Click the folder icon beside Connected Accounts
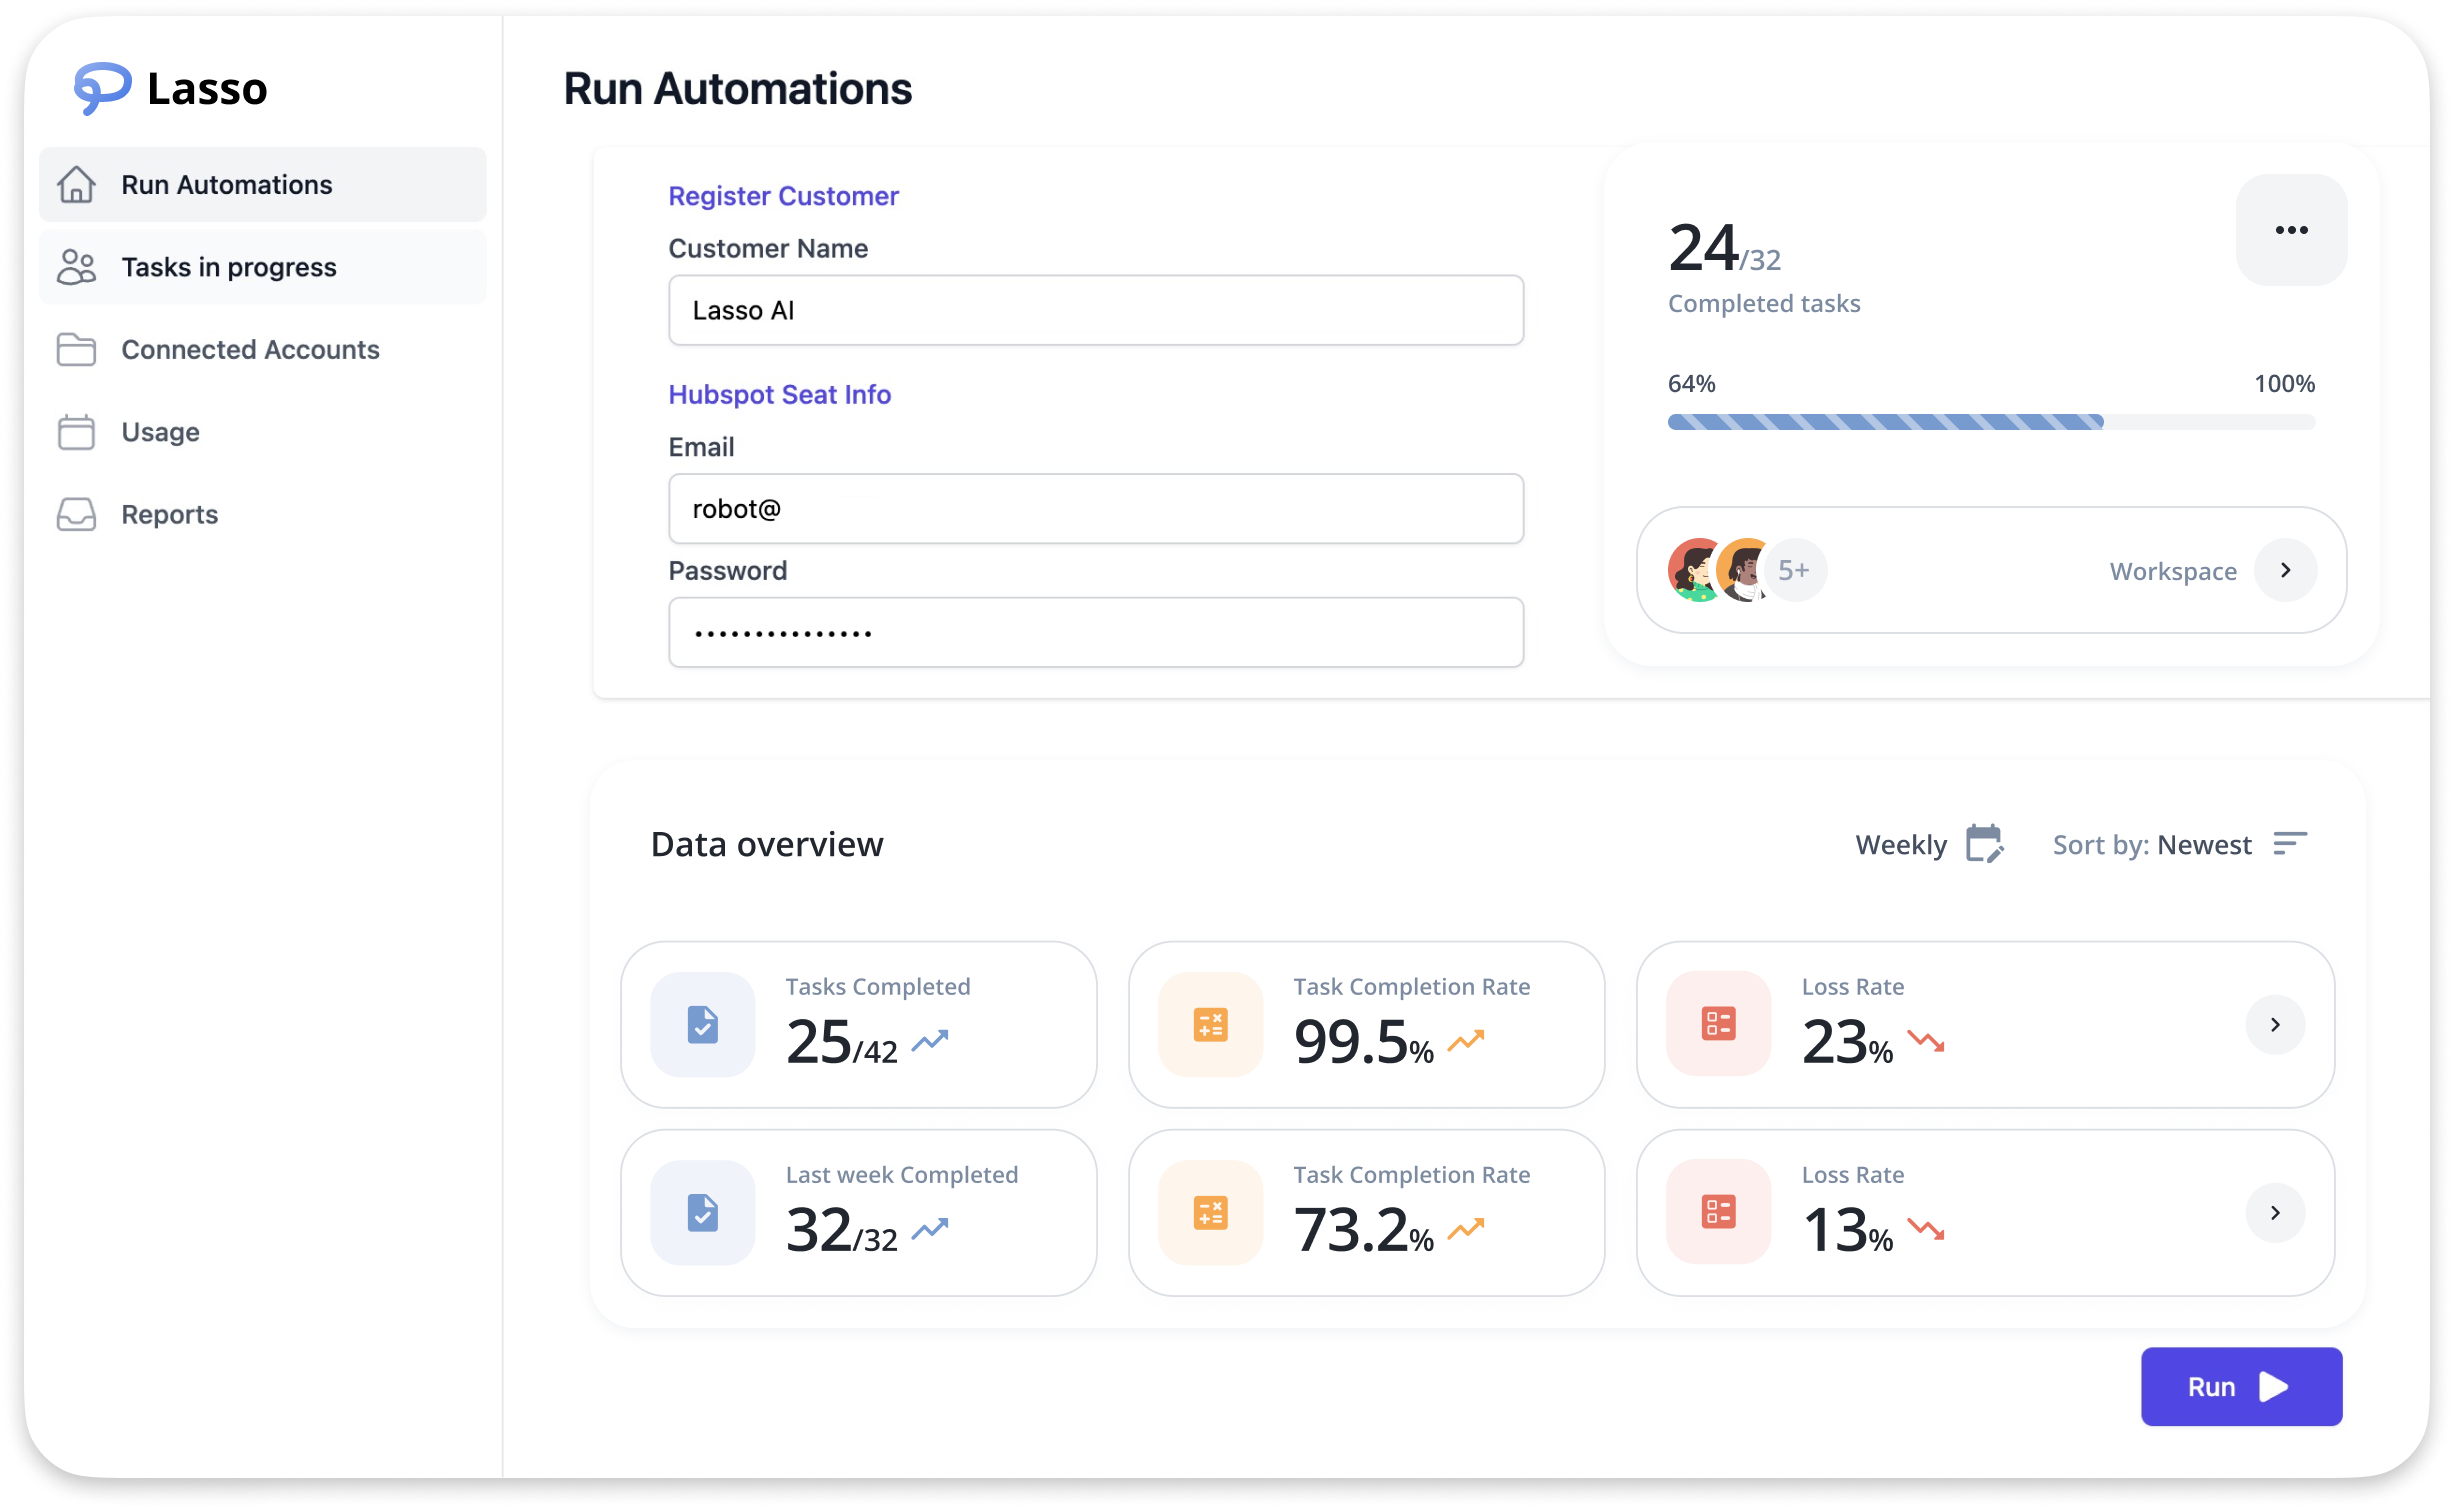The image size is (2454, 1510). 75,349
